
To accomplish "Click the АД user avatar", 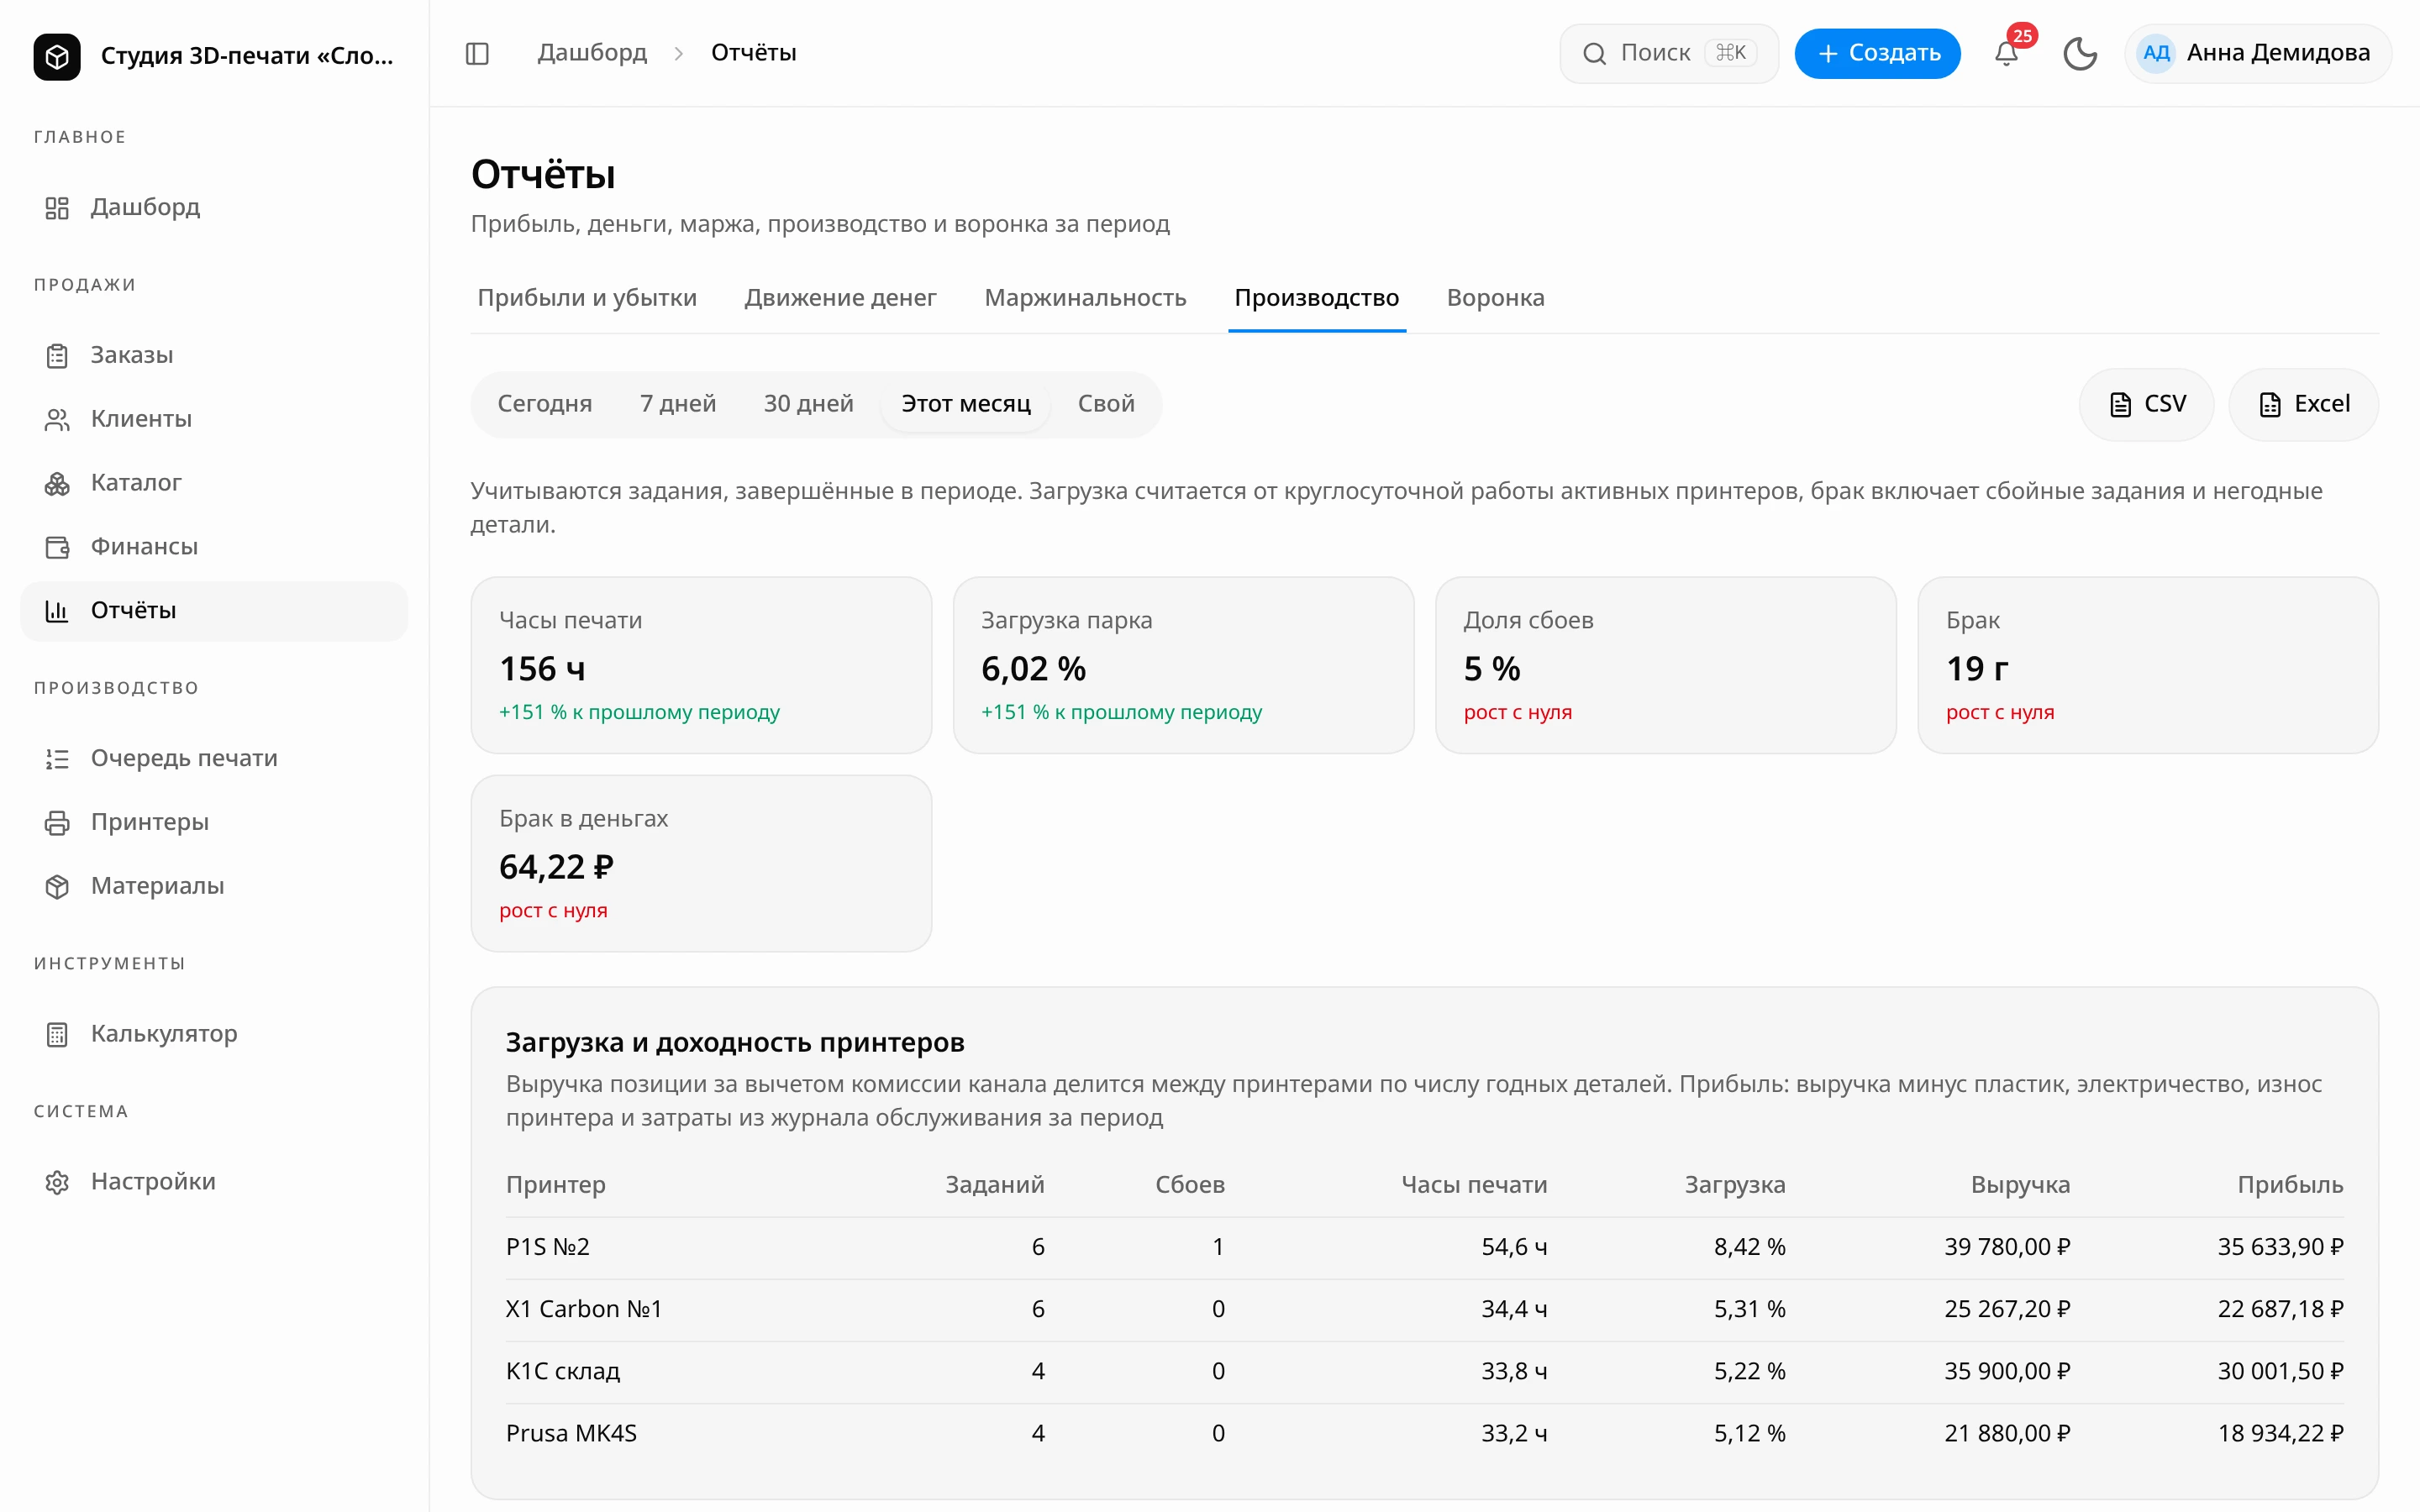I will click(2156, 53).
